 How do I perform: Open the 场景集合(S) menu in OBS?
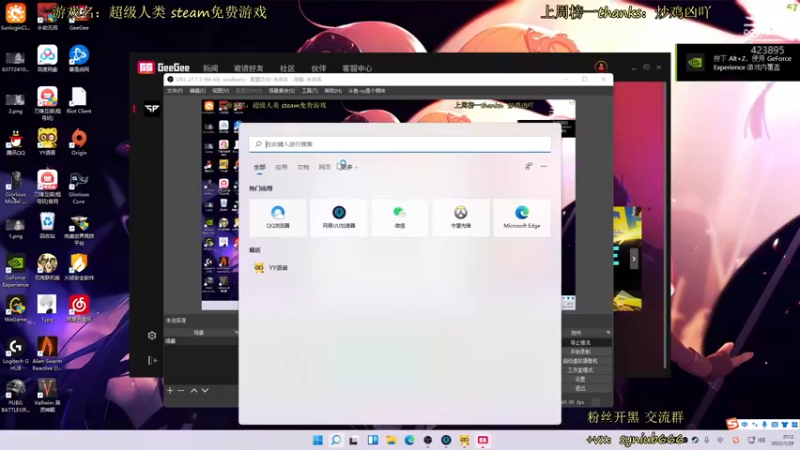[x=282, y=91]
